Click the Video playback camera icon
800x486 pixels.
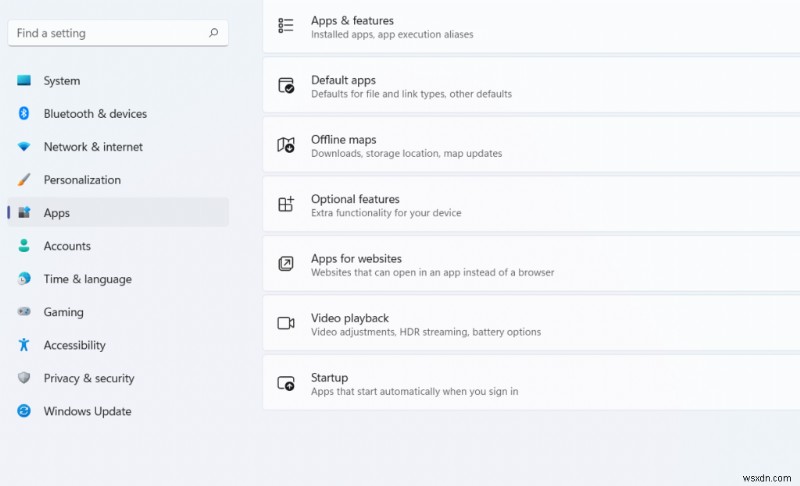pos(286,323)
